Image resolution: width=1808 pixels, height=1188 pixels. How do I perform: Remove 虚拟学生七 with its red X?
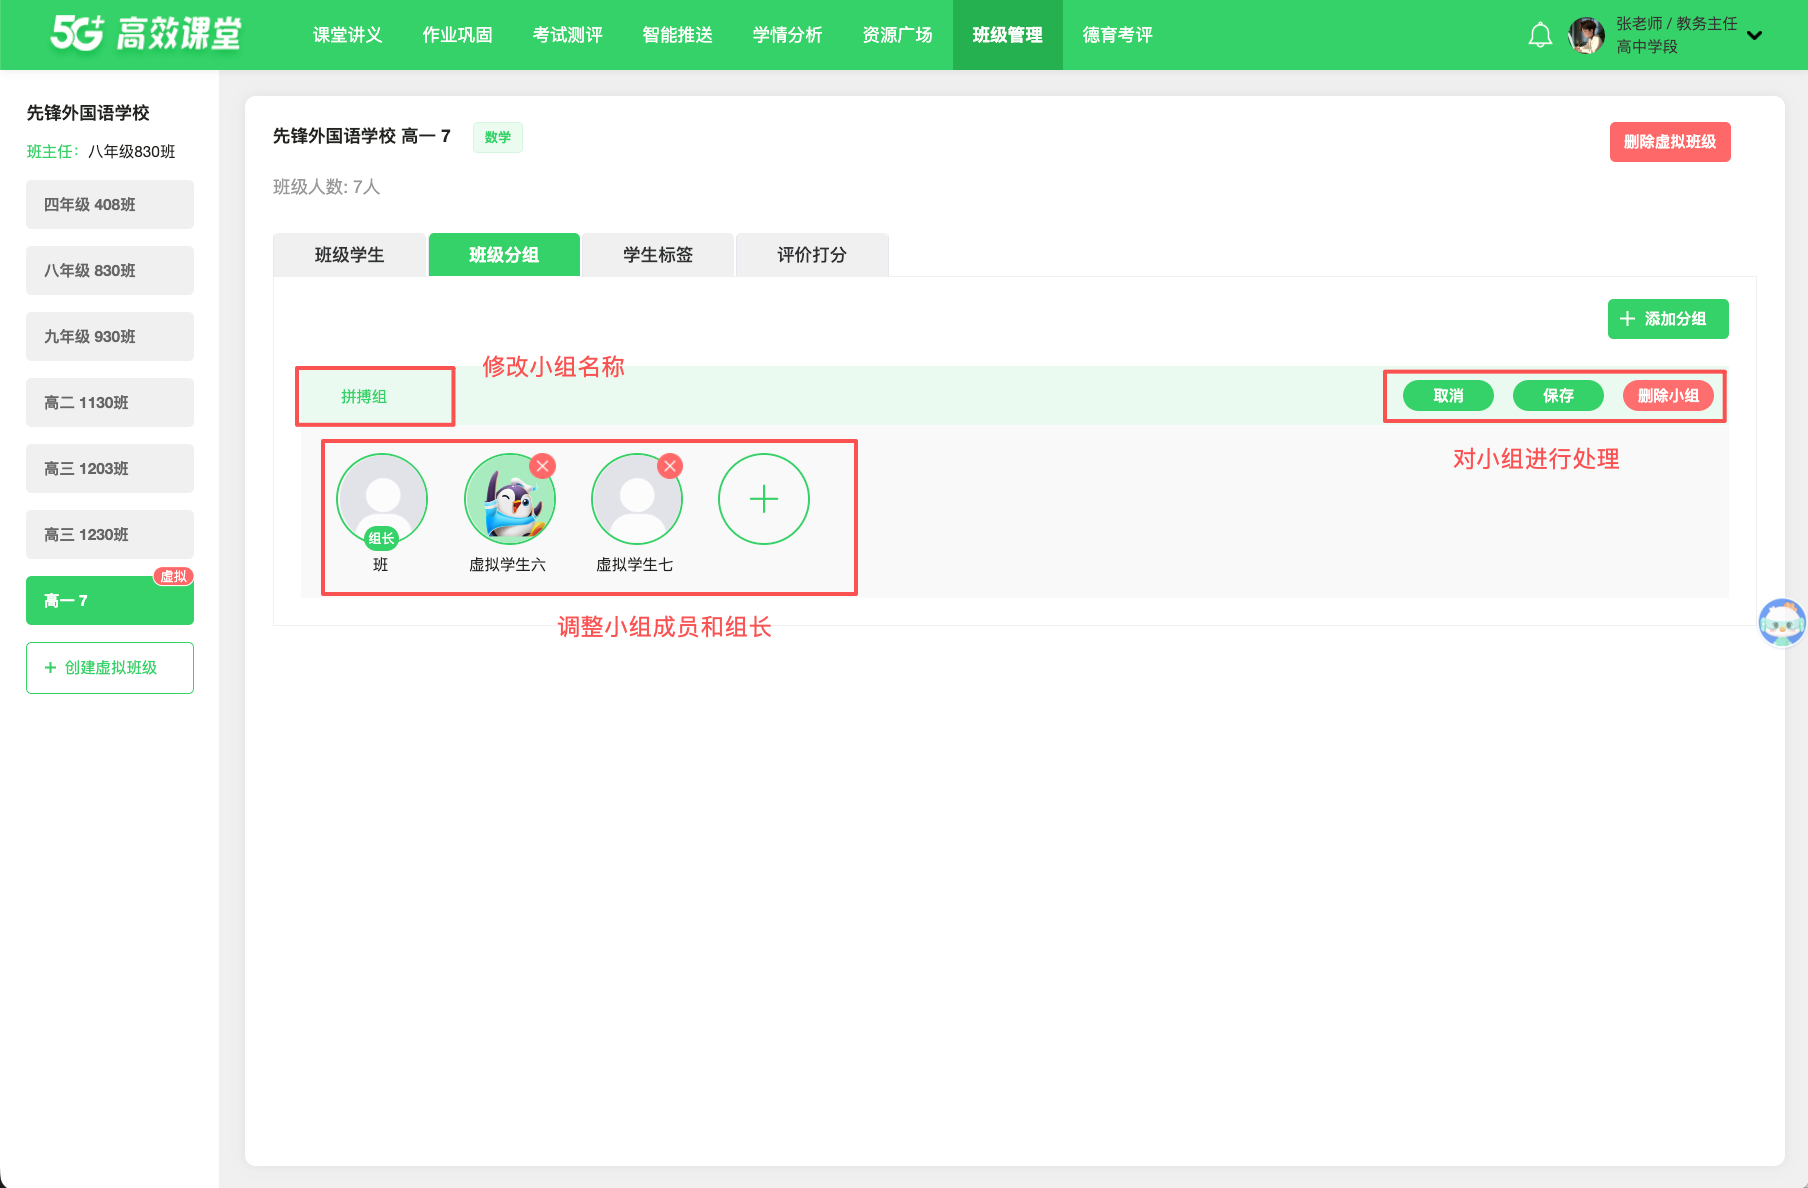(670, 465)
